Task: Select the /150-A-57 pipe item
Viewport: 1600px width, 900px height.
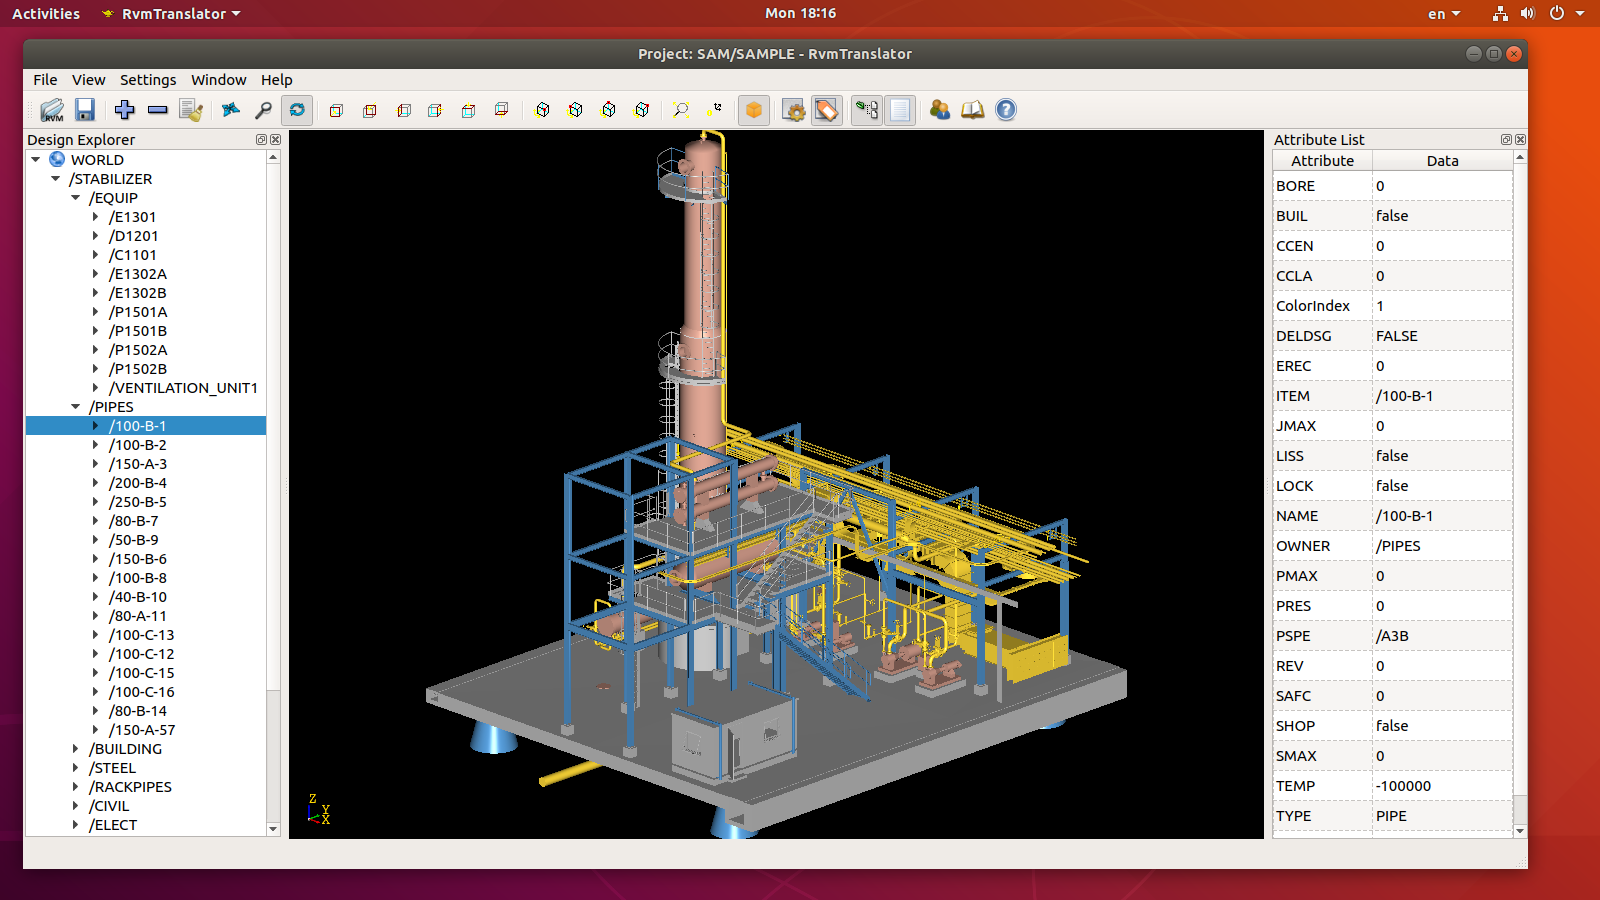Action: 142,730
